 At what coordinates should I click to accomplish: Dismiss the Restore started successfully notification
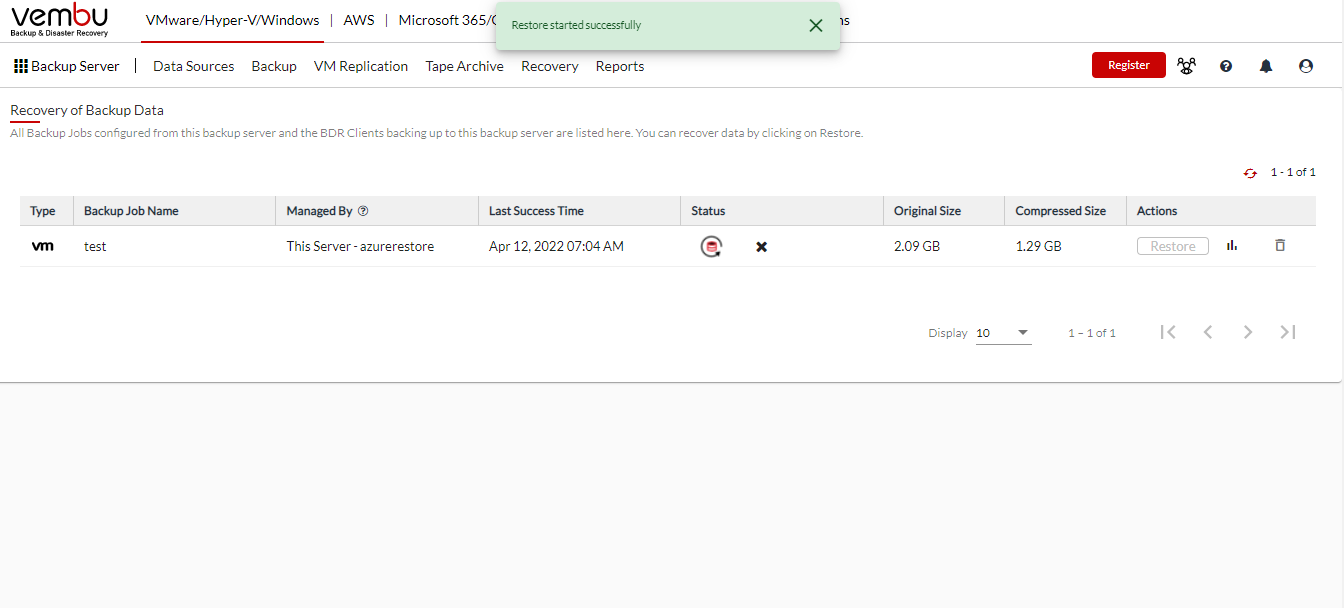pos(816,25)
